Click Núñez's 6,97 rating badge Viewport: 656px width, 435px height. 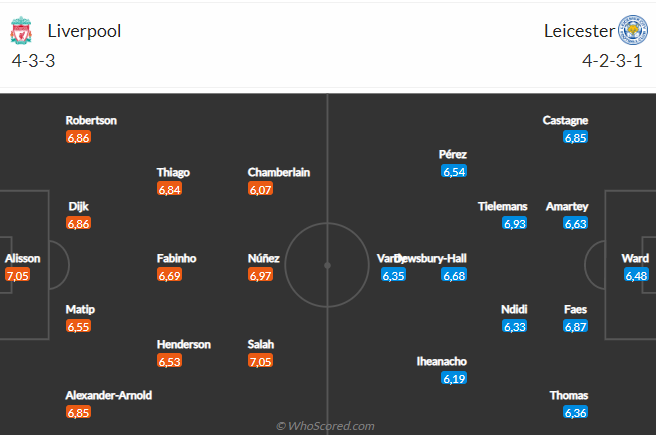coord(261,275)
